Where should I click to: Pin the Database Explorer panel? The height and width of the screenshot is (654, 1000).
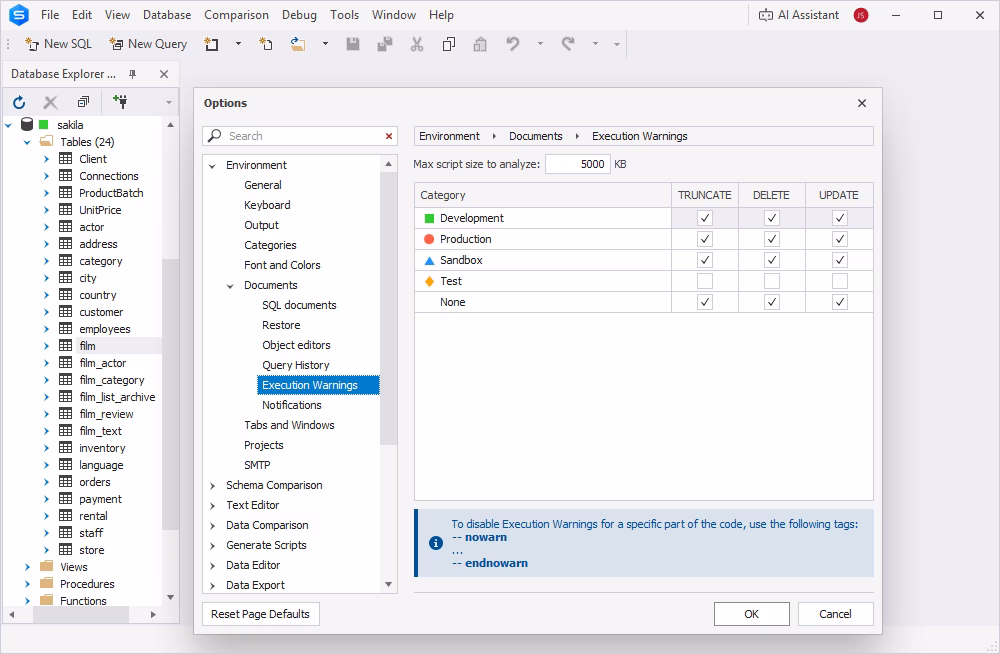(133, 74)
